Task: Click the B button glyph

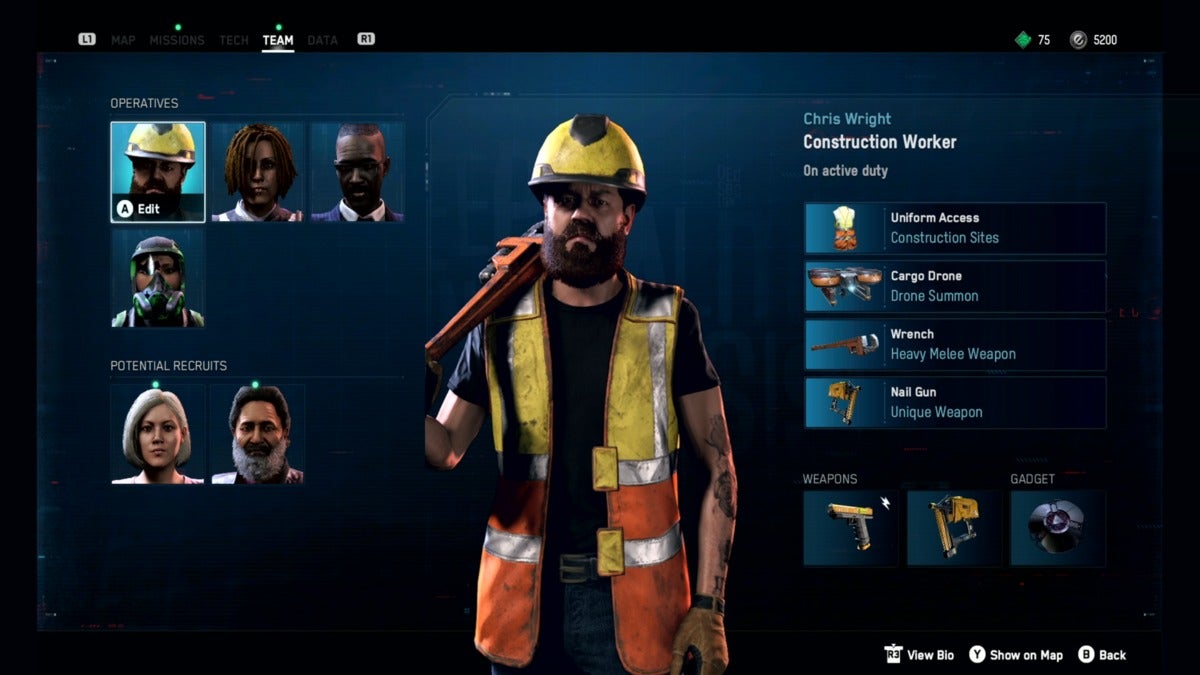Action: click(1085, 655)
